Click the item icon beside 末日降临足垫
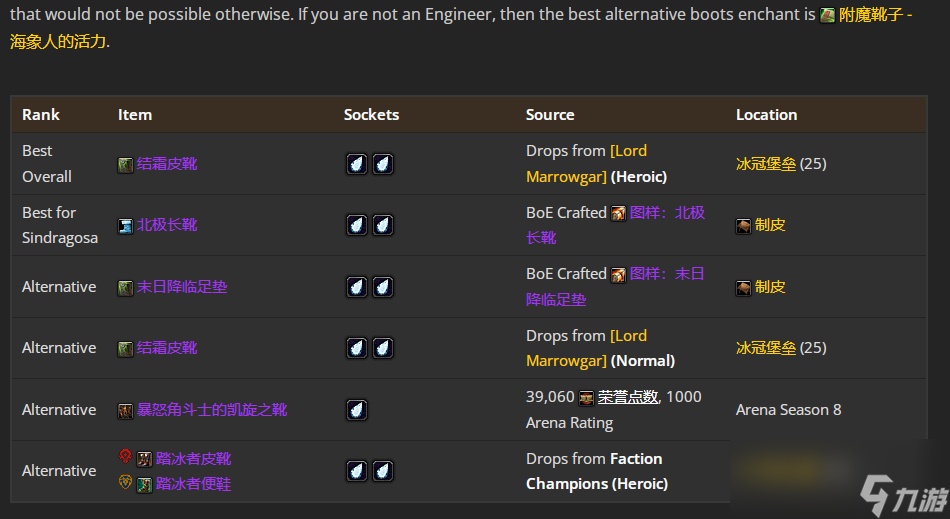Screen dimensions: 950x519 125,288
